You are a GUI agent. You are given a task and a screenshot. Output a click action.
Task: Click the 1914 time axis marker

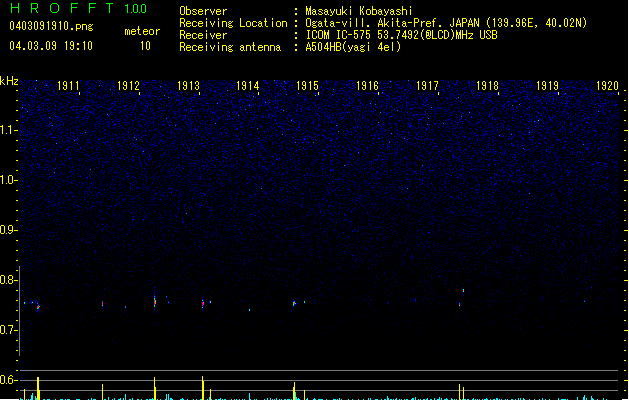(x=248, y=86)
